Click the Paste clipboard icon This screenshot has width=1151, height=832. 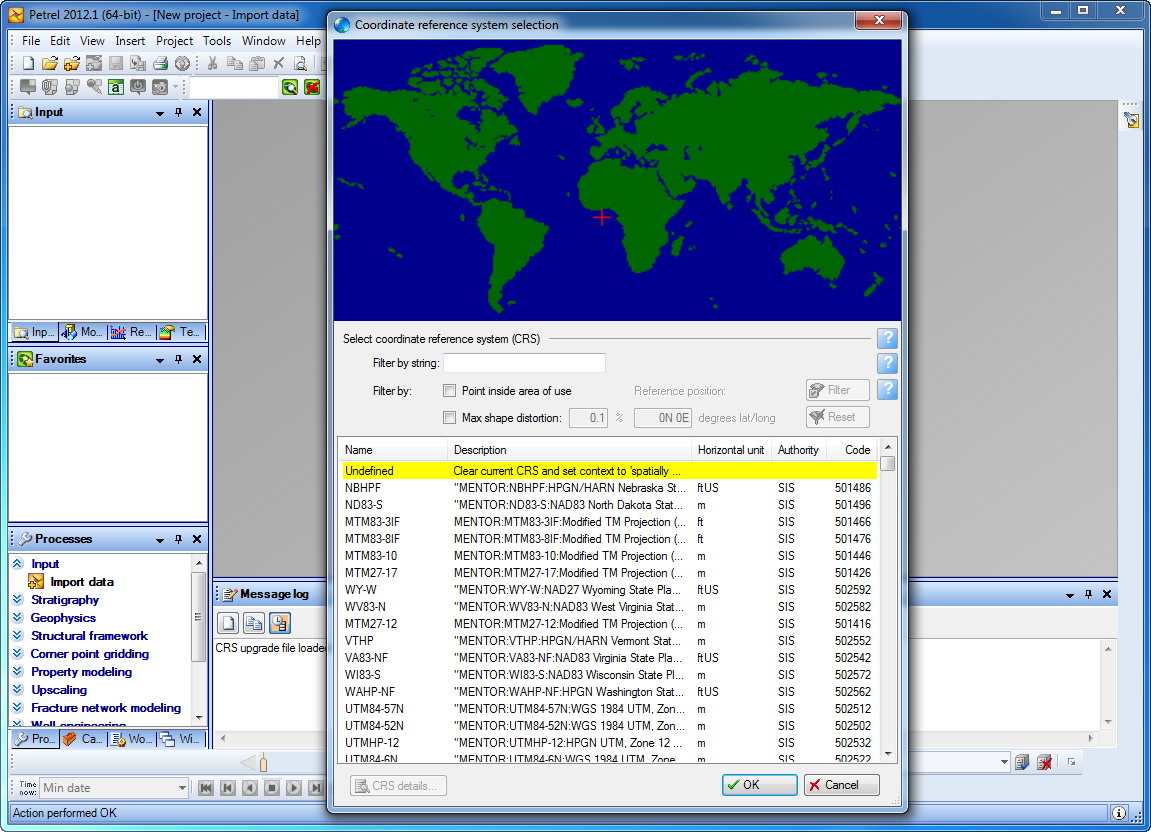(x=257, y=64)
